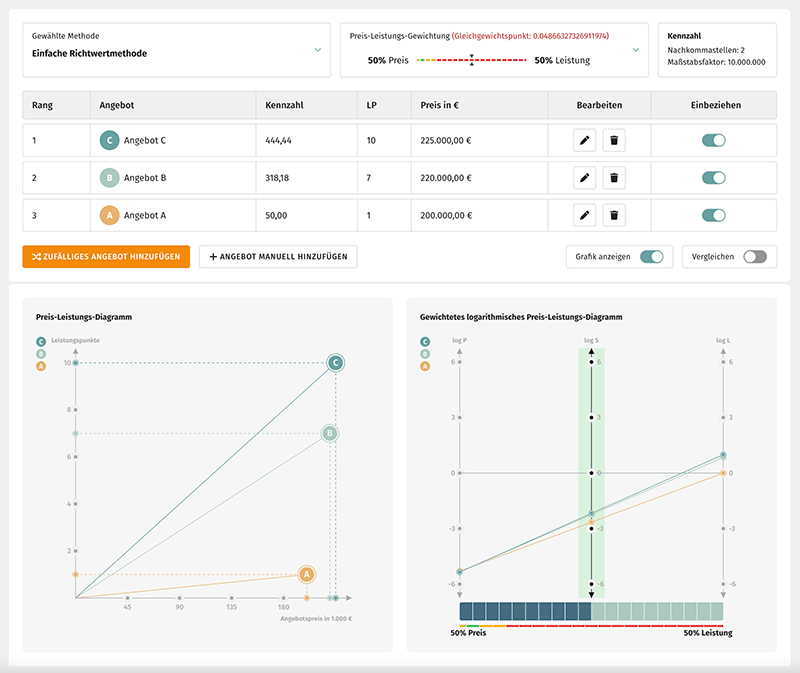
Task: Click the Angebot C badge in table
Action: [x=110, y=141]
